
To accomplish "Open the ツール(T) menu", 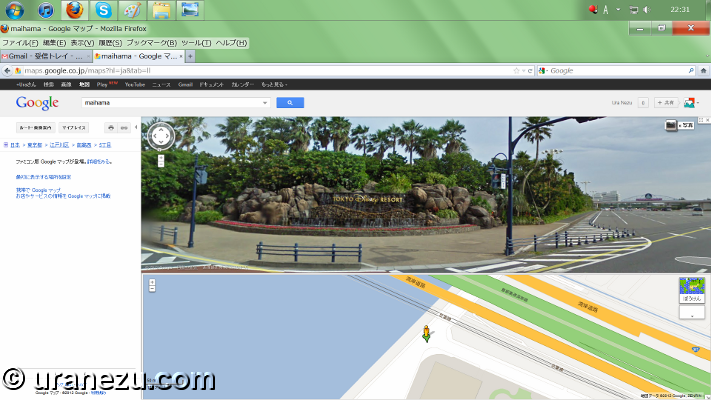I will [x=196, y=43].
